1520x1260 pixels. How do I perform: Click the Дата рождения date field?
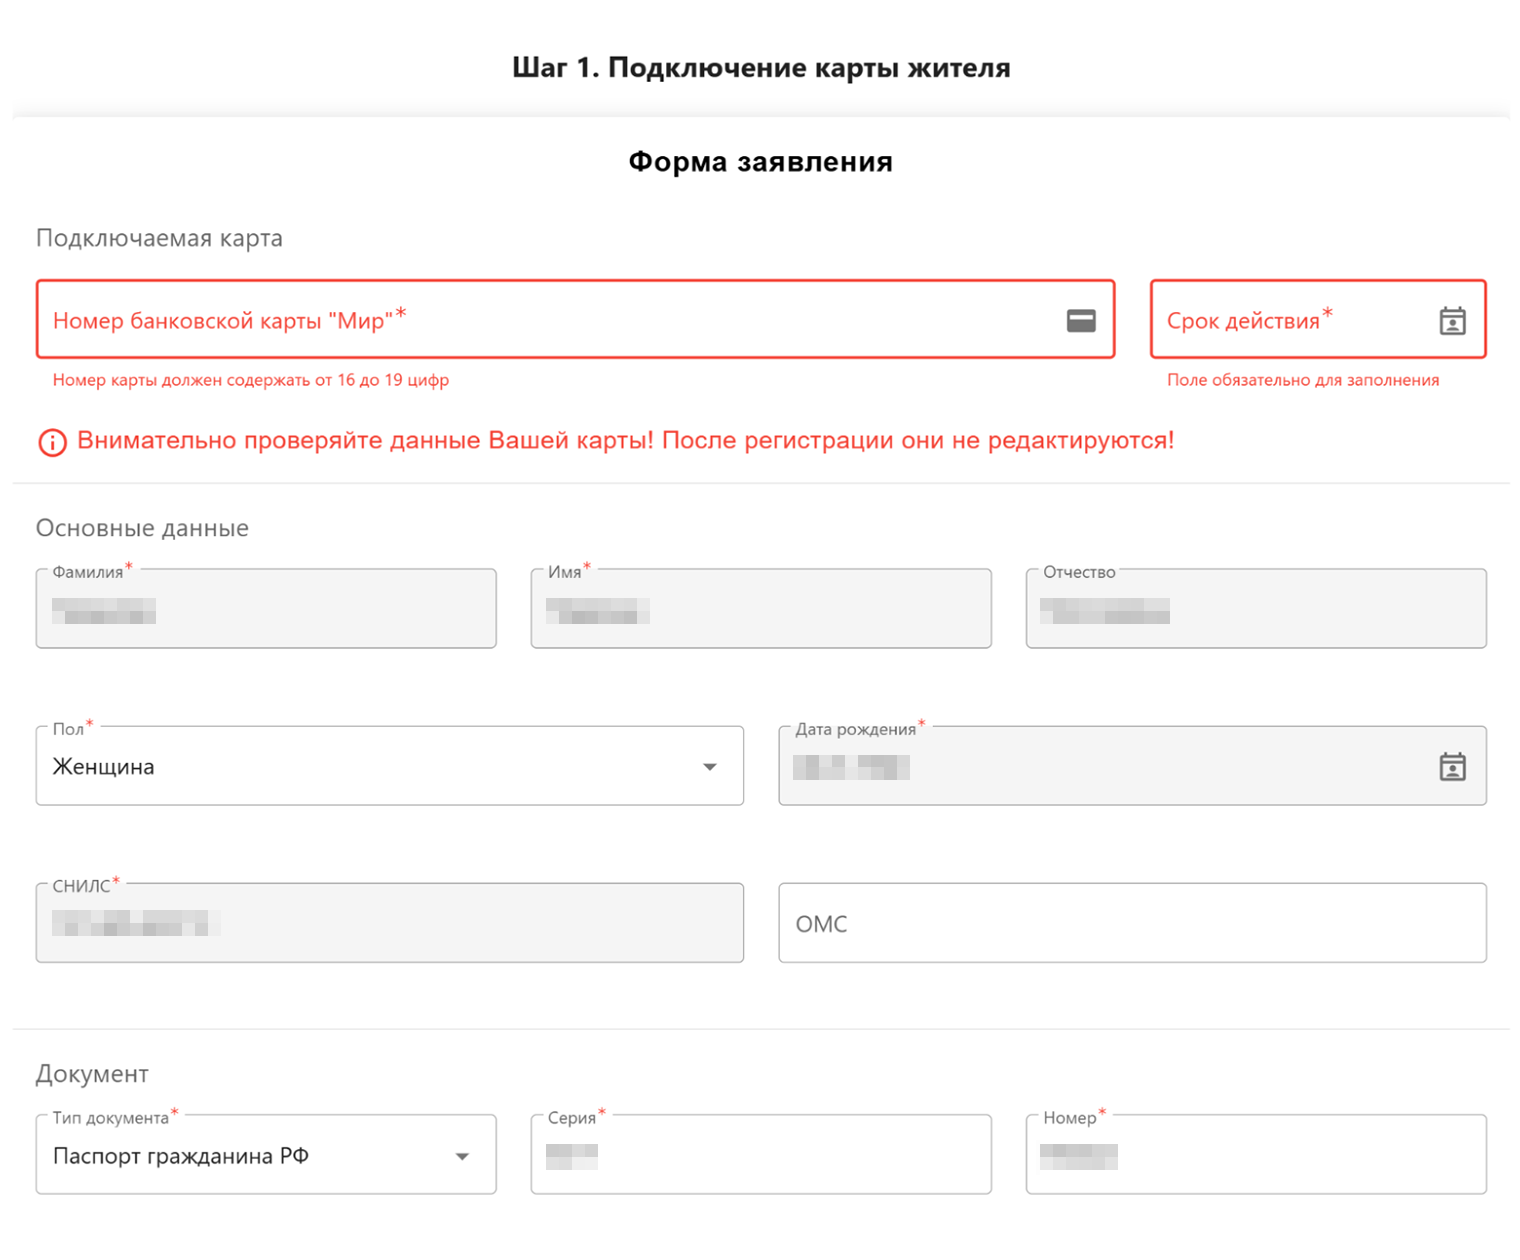click(1100, 767)
